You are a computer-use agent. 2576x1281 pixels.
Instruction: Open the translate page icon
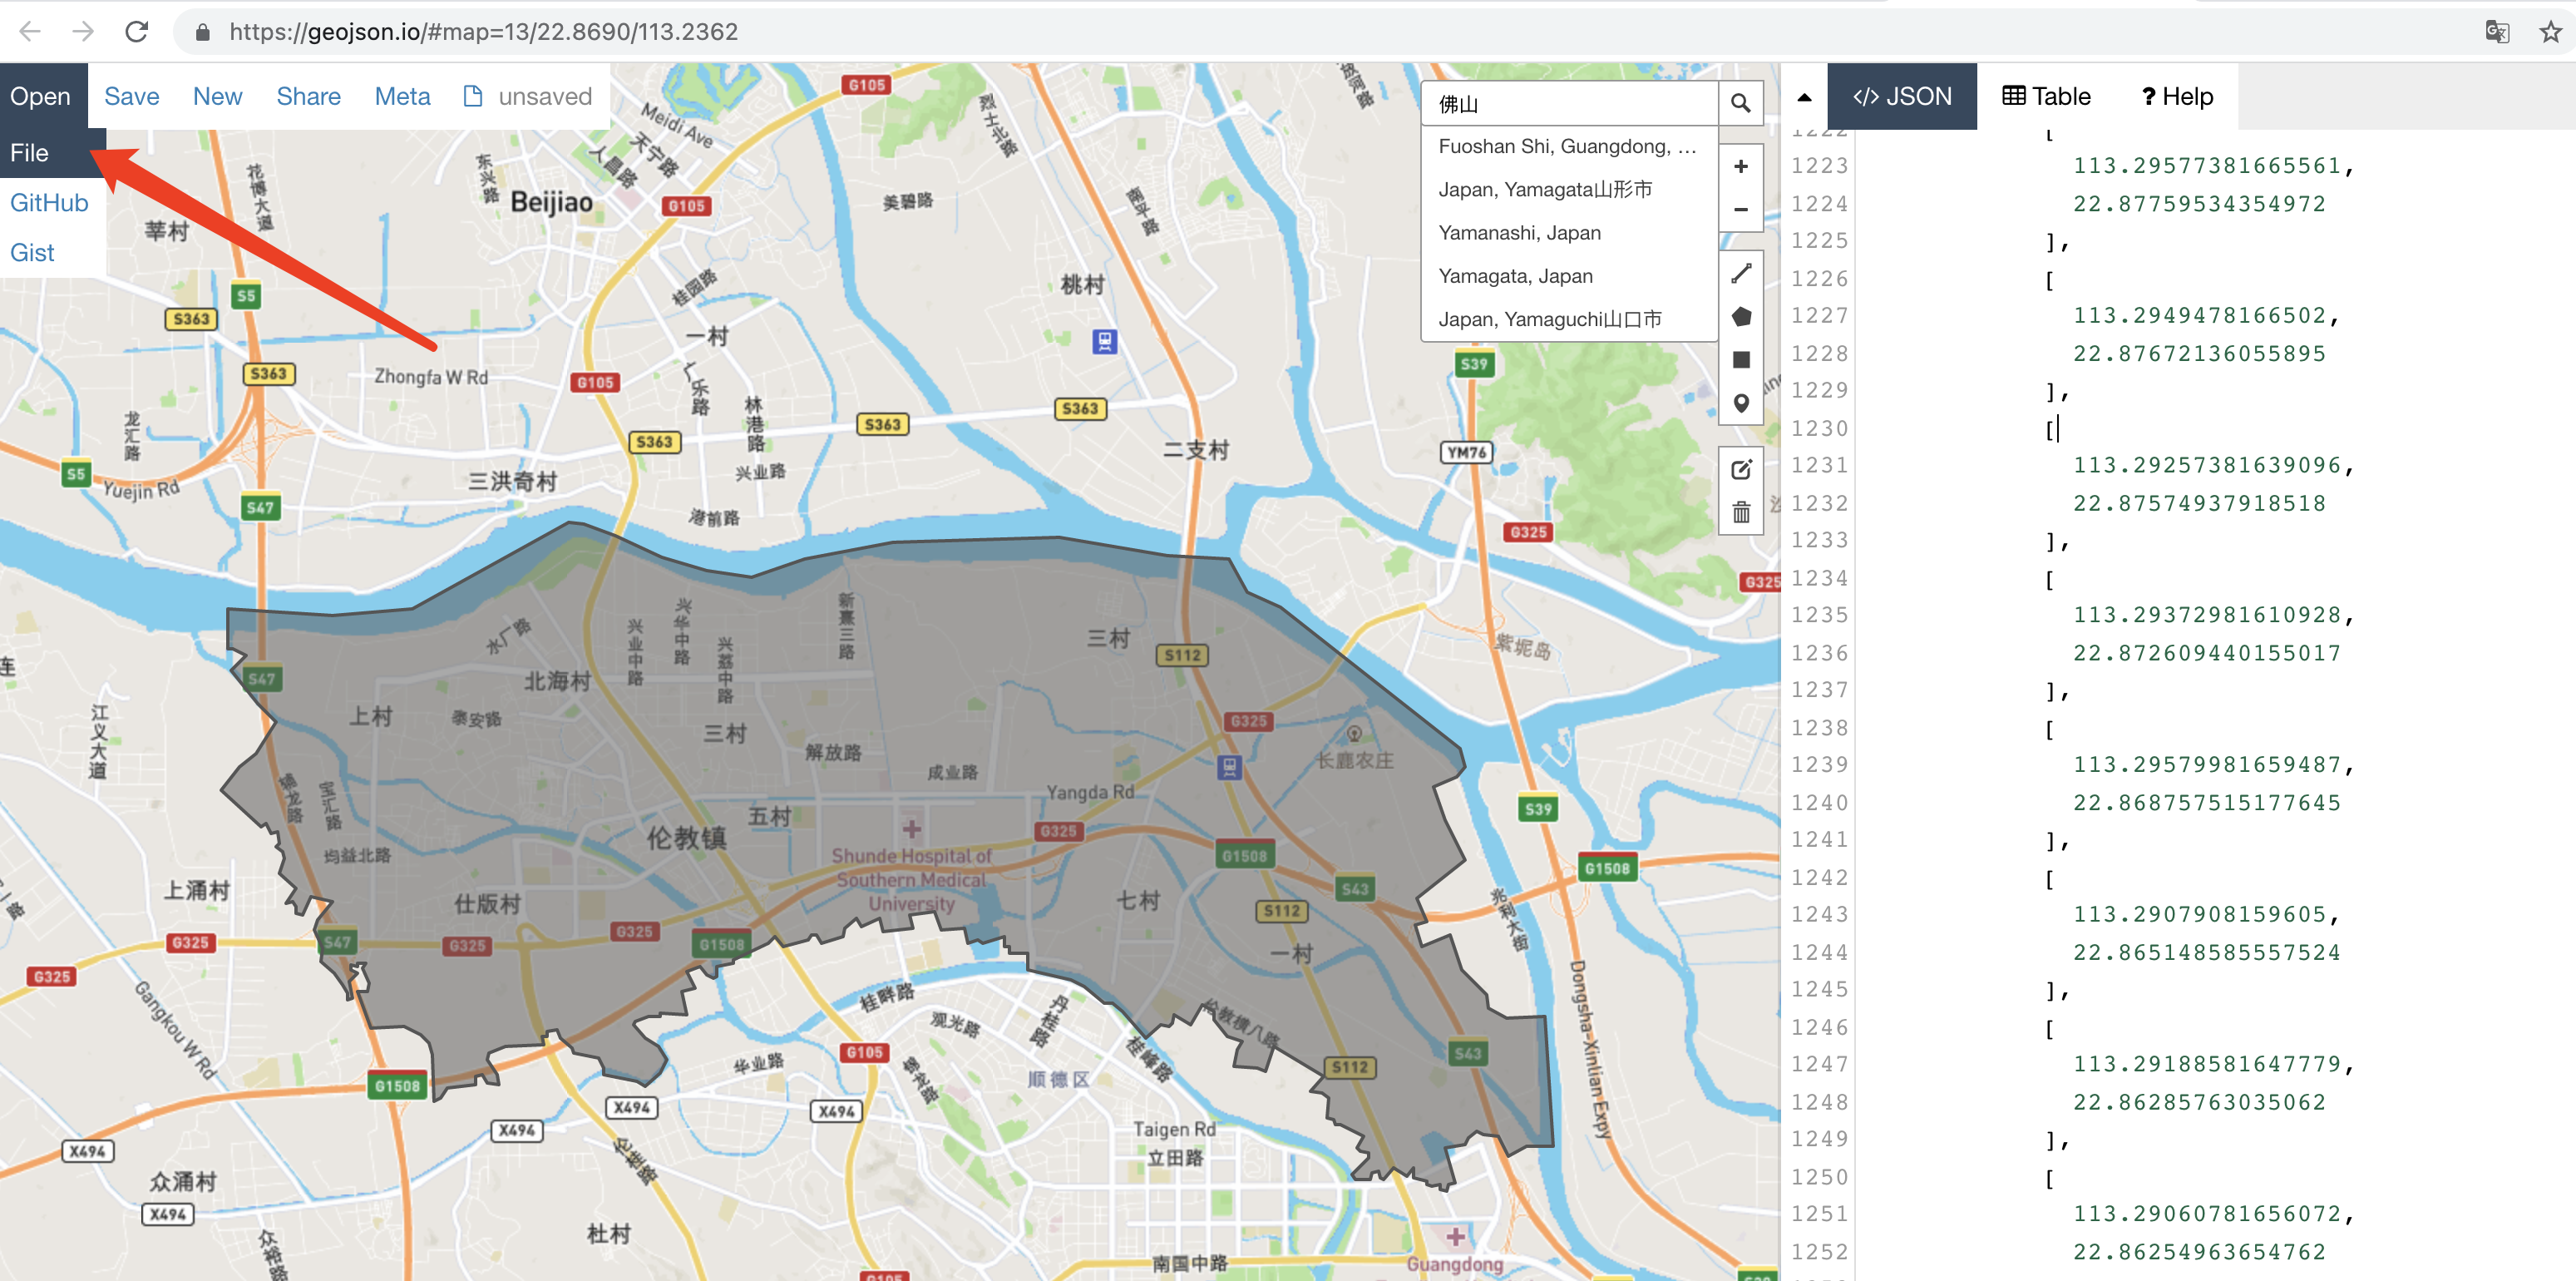click(2496, 31)
